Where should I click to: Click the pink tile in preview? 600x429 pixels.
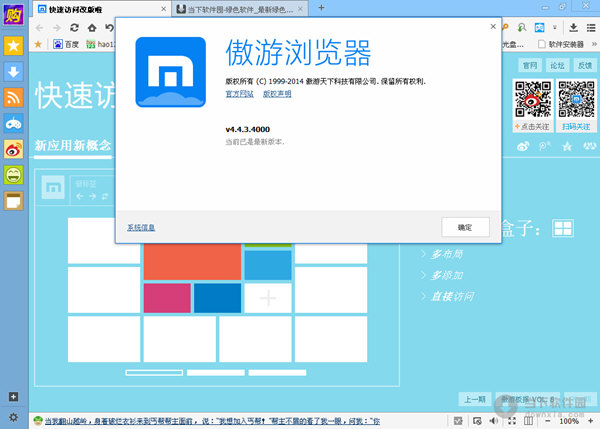tap(167, 298)
